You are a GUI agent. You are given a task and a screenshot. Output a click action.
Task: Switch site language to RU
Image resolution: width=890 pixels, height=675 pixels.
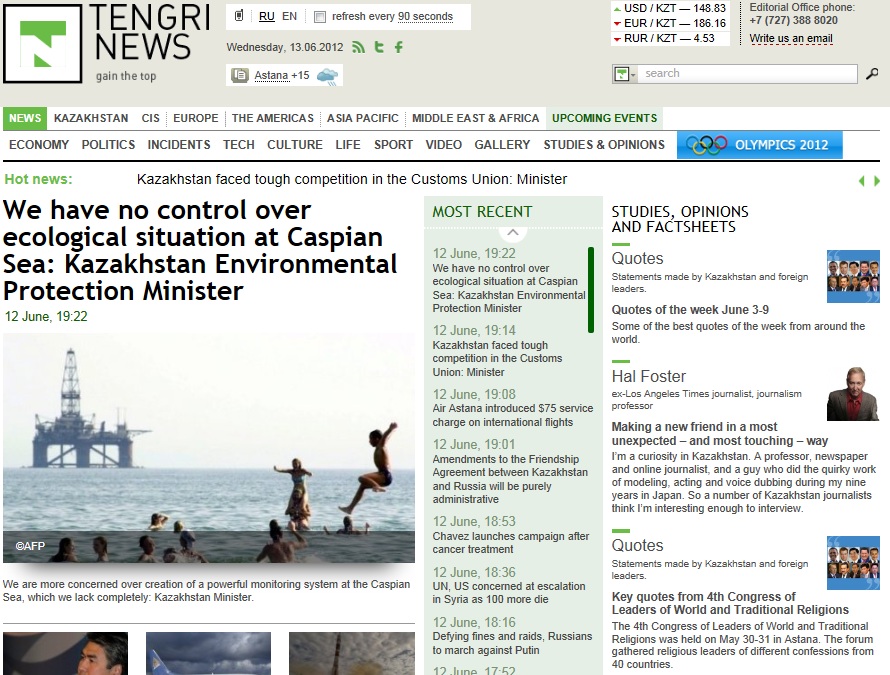pyautogui.click(x=266, y=16)
